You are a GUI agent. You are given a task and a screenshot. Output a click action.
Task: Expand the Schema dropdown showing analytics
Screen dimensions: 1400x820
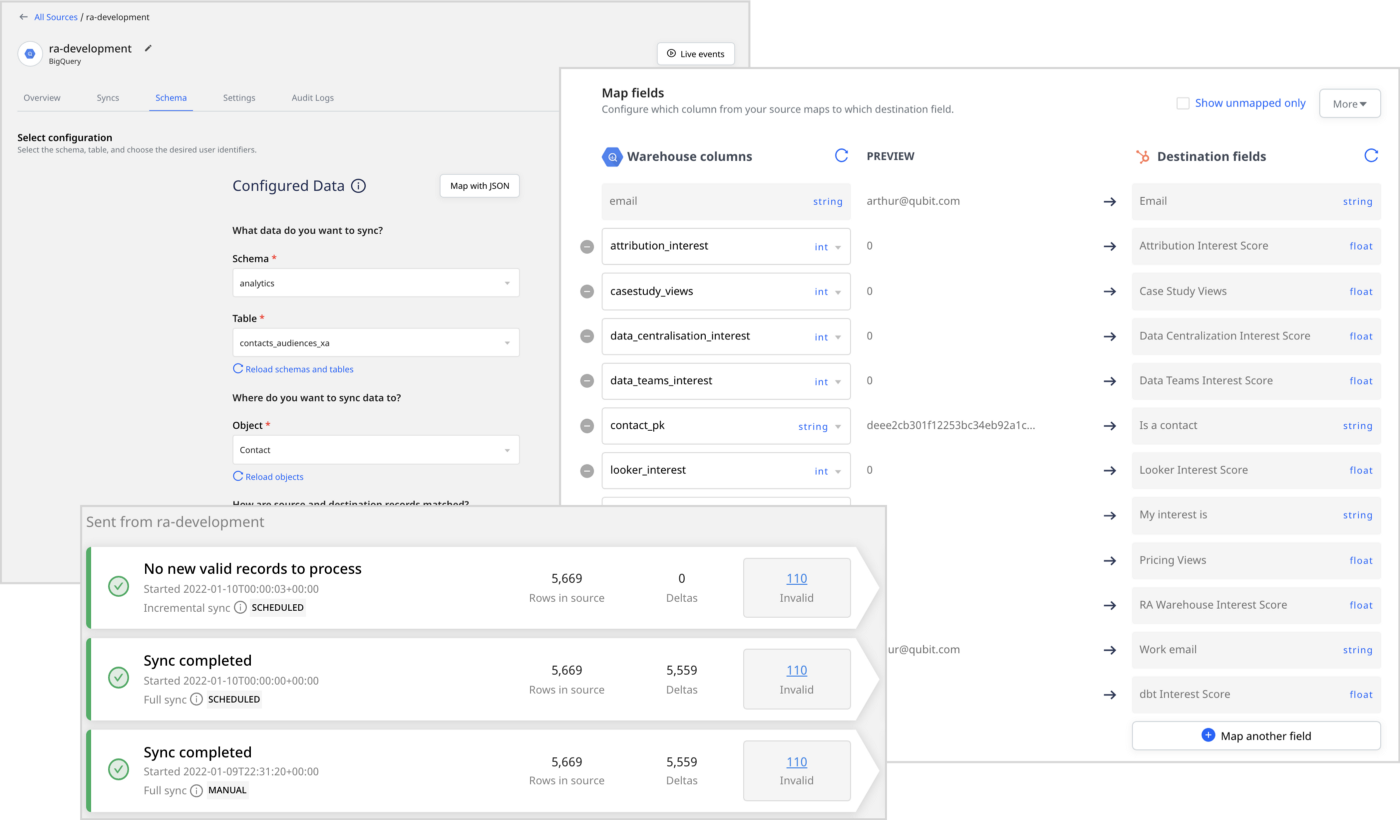click(375, 283)
